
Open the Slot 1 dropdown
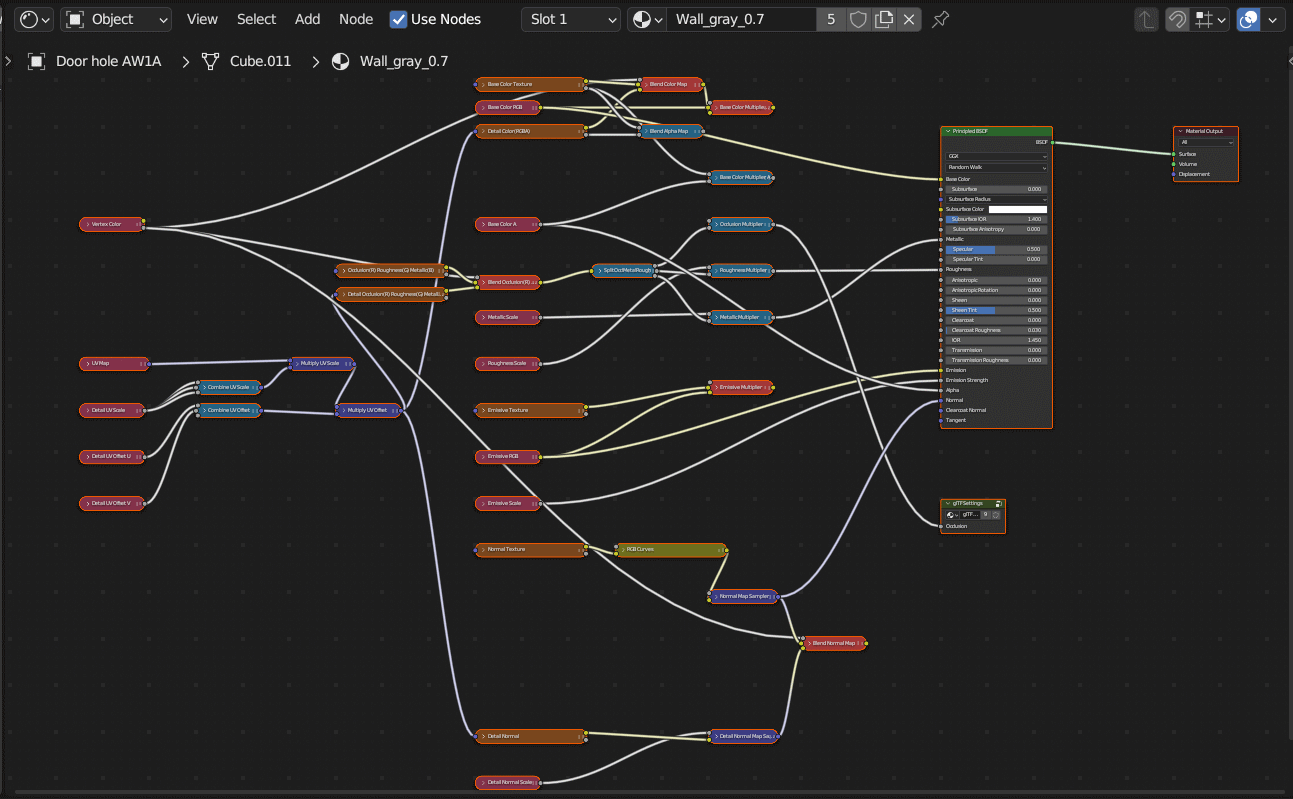tap(572, 19)
